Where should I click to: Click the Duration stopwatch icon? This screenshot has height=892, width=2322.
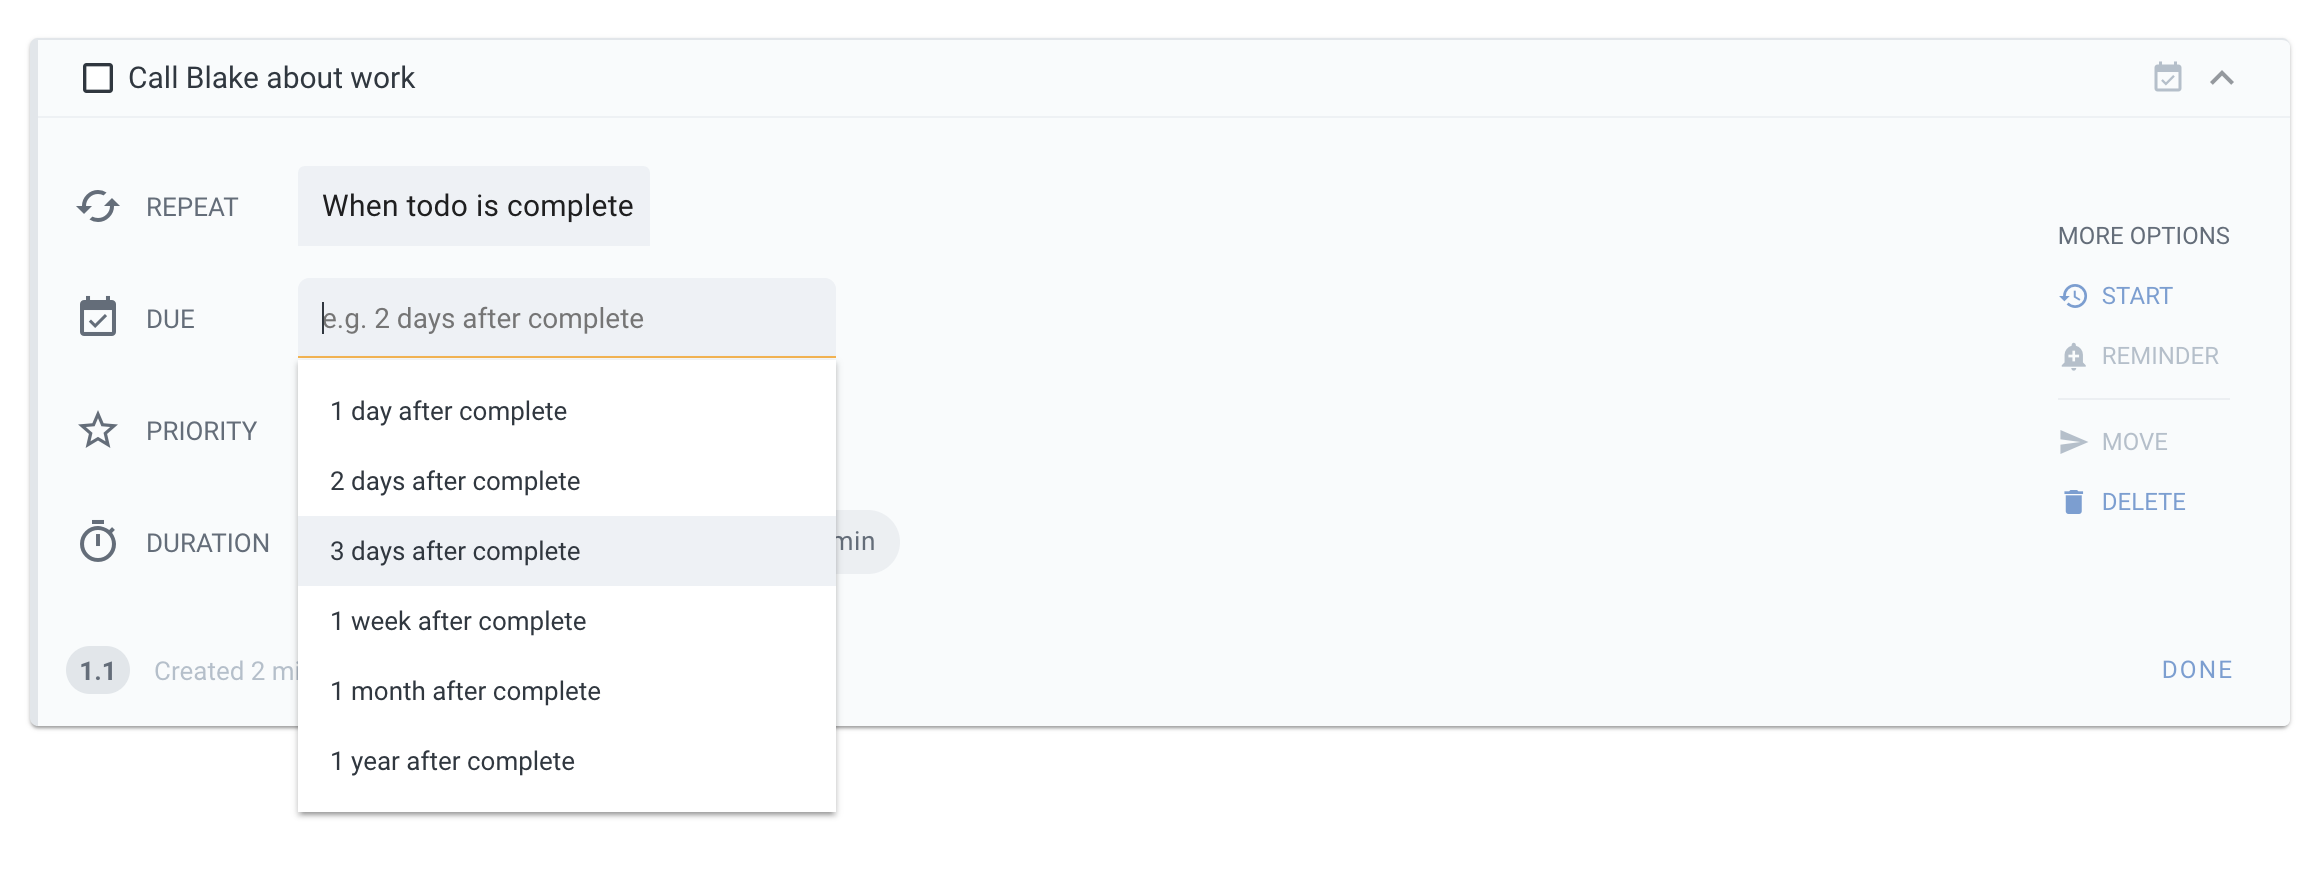[96, 542]
